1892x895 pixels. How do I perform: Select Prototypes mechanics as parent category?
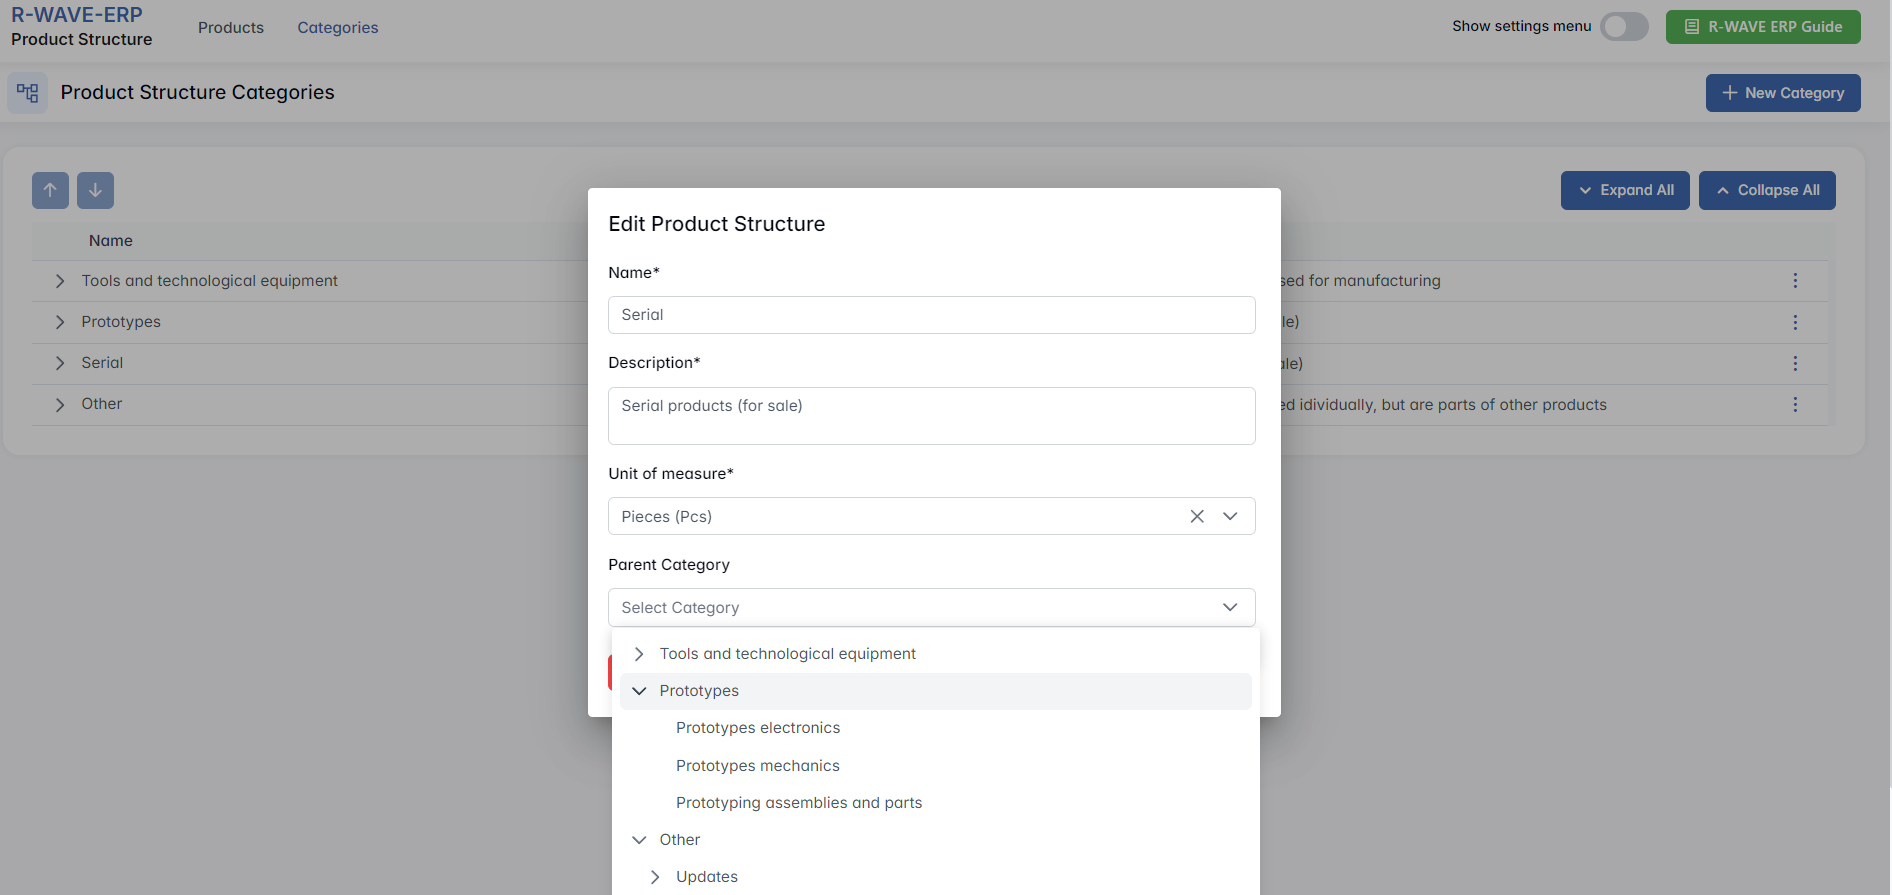[x=757, y=766]
